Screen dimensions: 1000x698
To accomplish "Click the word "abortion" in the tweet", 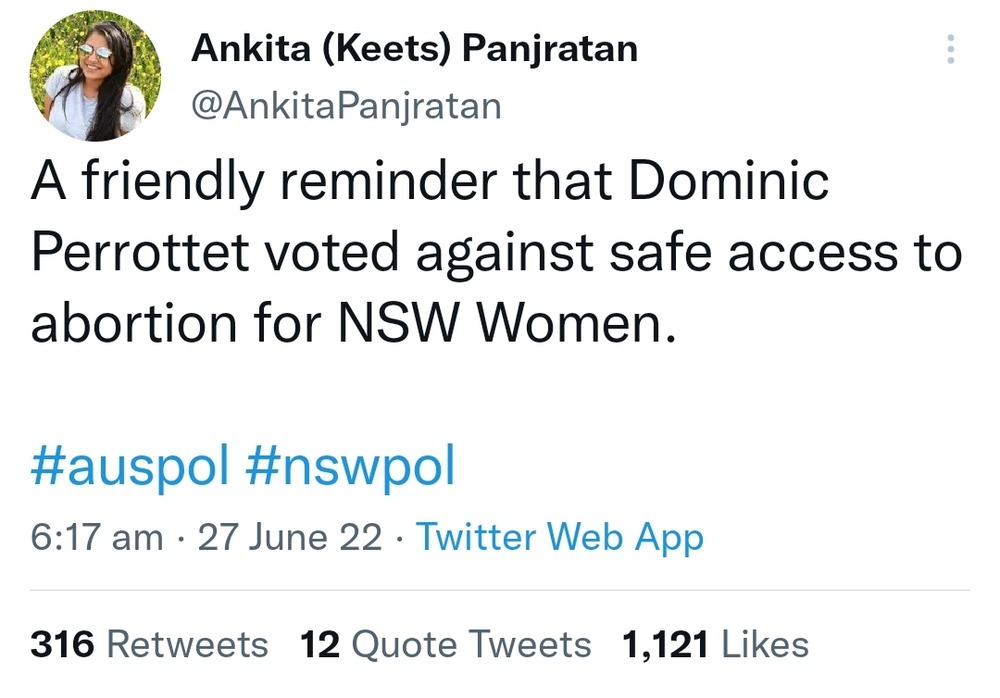I will pos(131,325).
